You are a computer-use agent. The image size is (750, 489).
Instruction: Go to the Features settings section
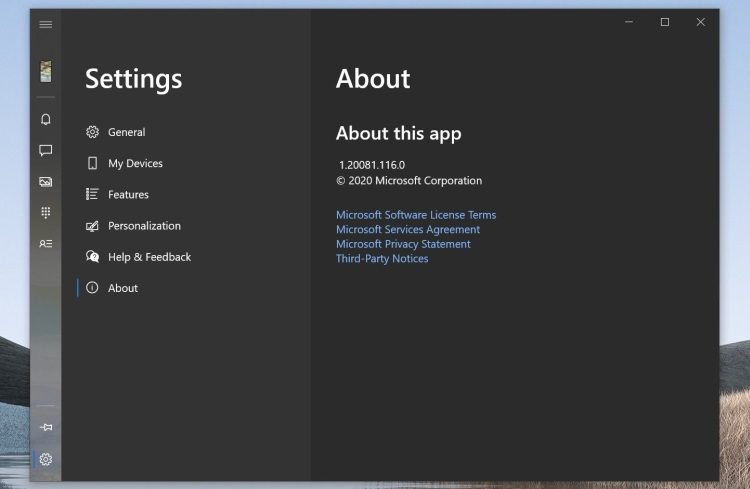pyautogui.click(x=128, y=195)
